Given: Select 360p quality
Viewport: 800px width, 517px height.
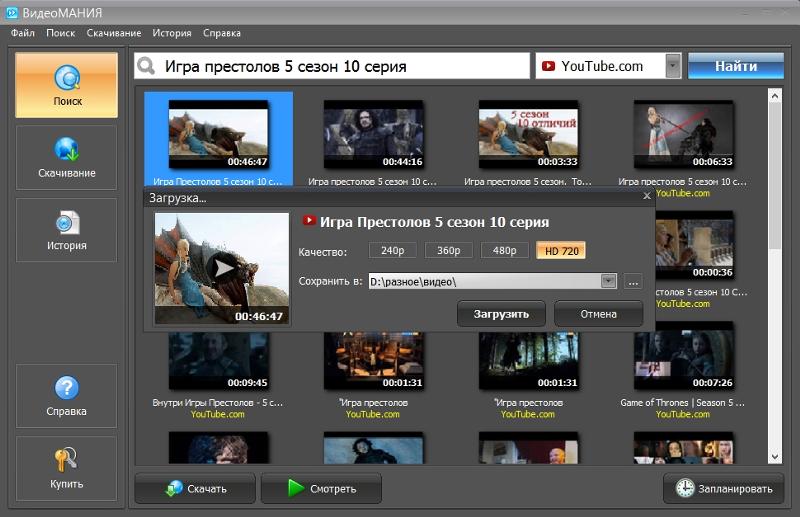Looking at the screenshot, I should click(448, 251).
